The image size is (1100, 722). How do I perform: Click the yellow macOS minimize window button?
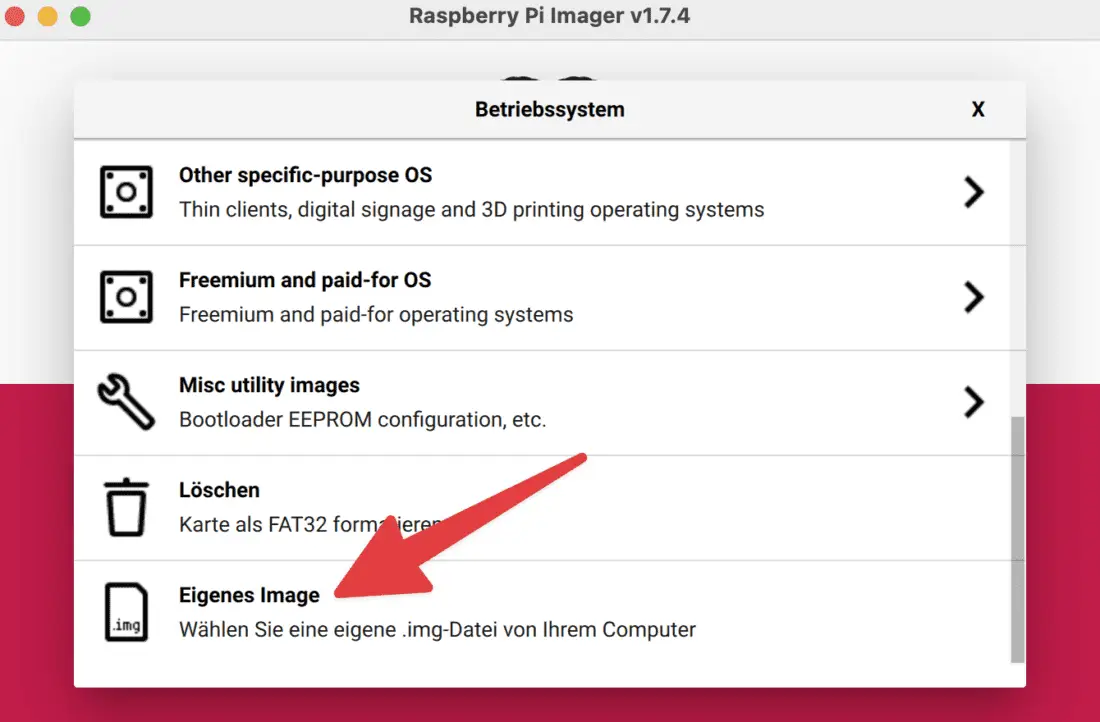47,16
